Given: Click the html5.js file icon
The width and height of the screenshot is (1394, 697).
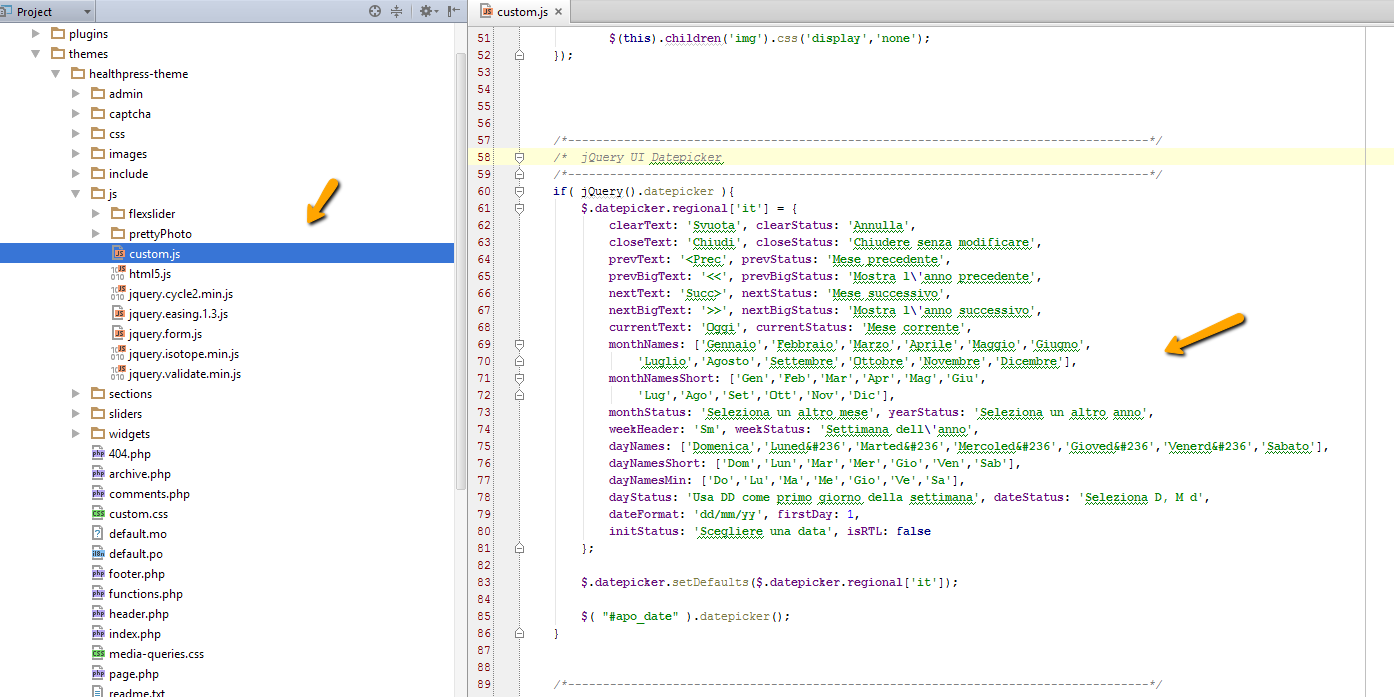Looking at the screenshot, I should coord(119,274).
